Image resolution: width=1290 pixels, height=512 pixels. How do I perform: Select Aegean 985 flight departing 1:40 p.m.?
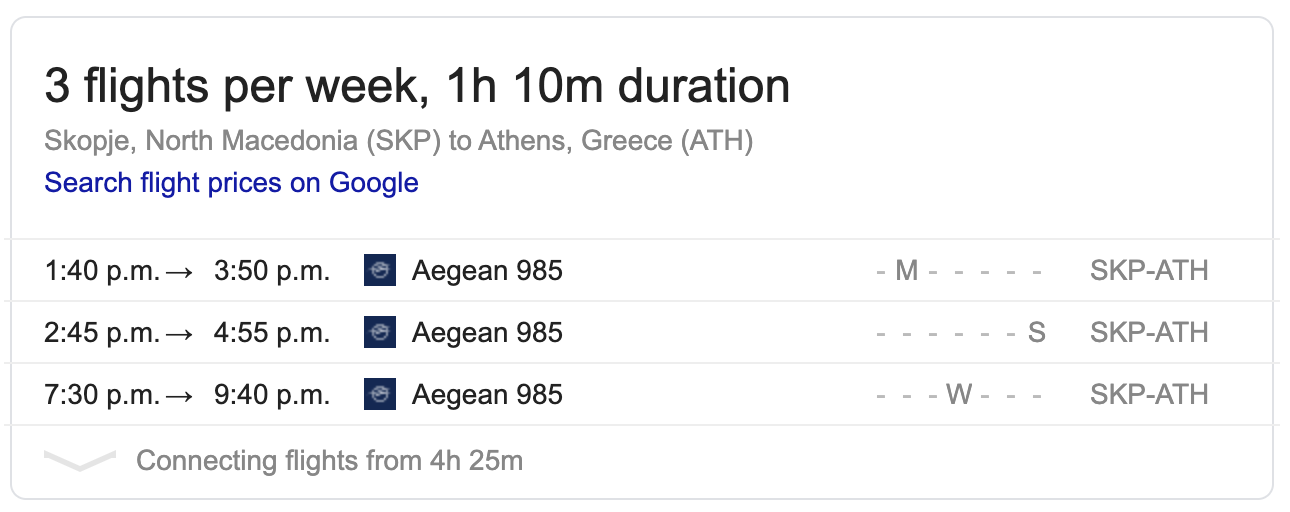641,270
